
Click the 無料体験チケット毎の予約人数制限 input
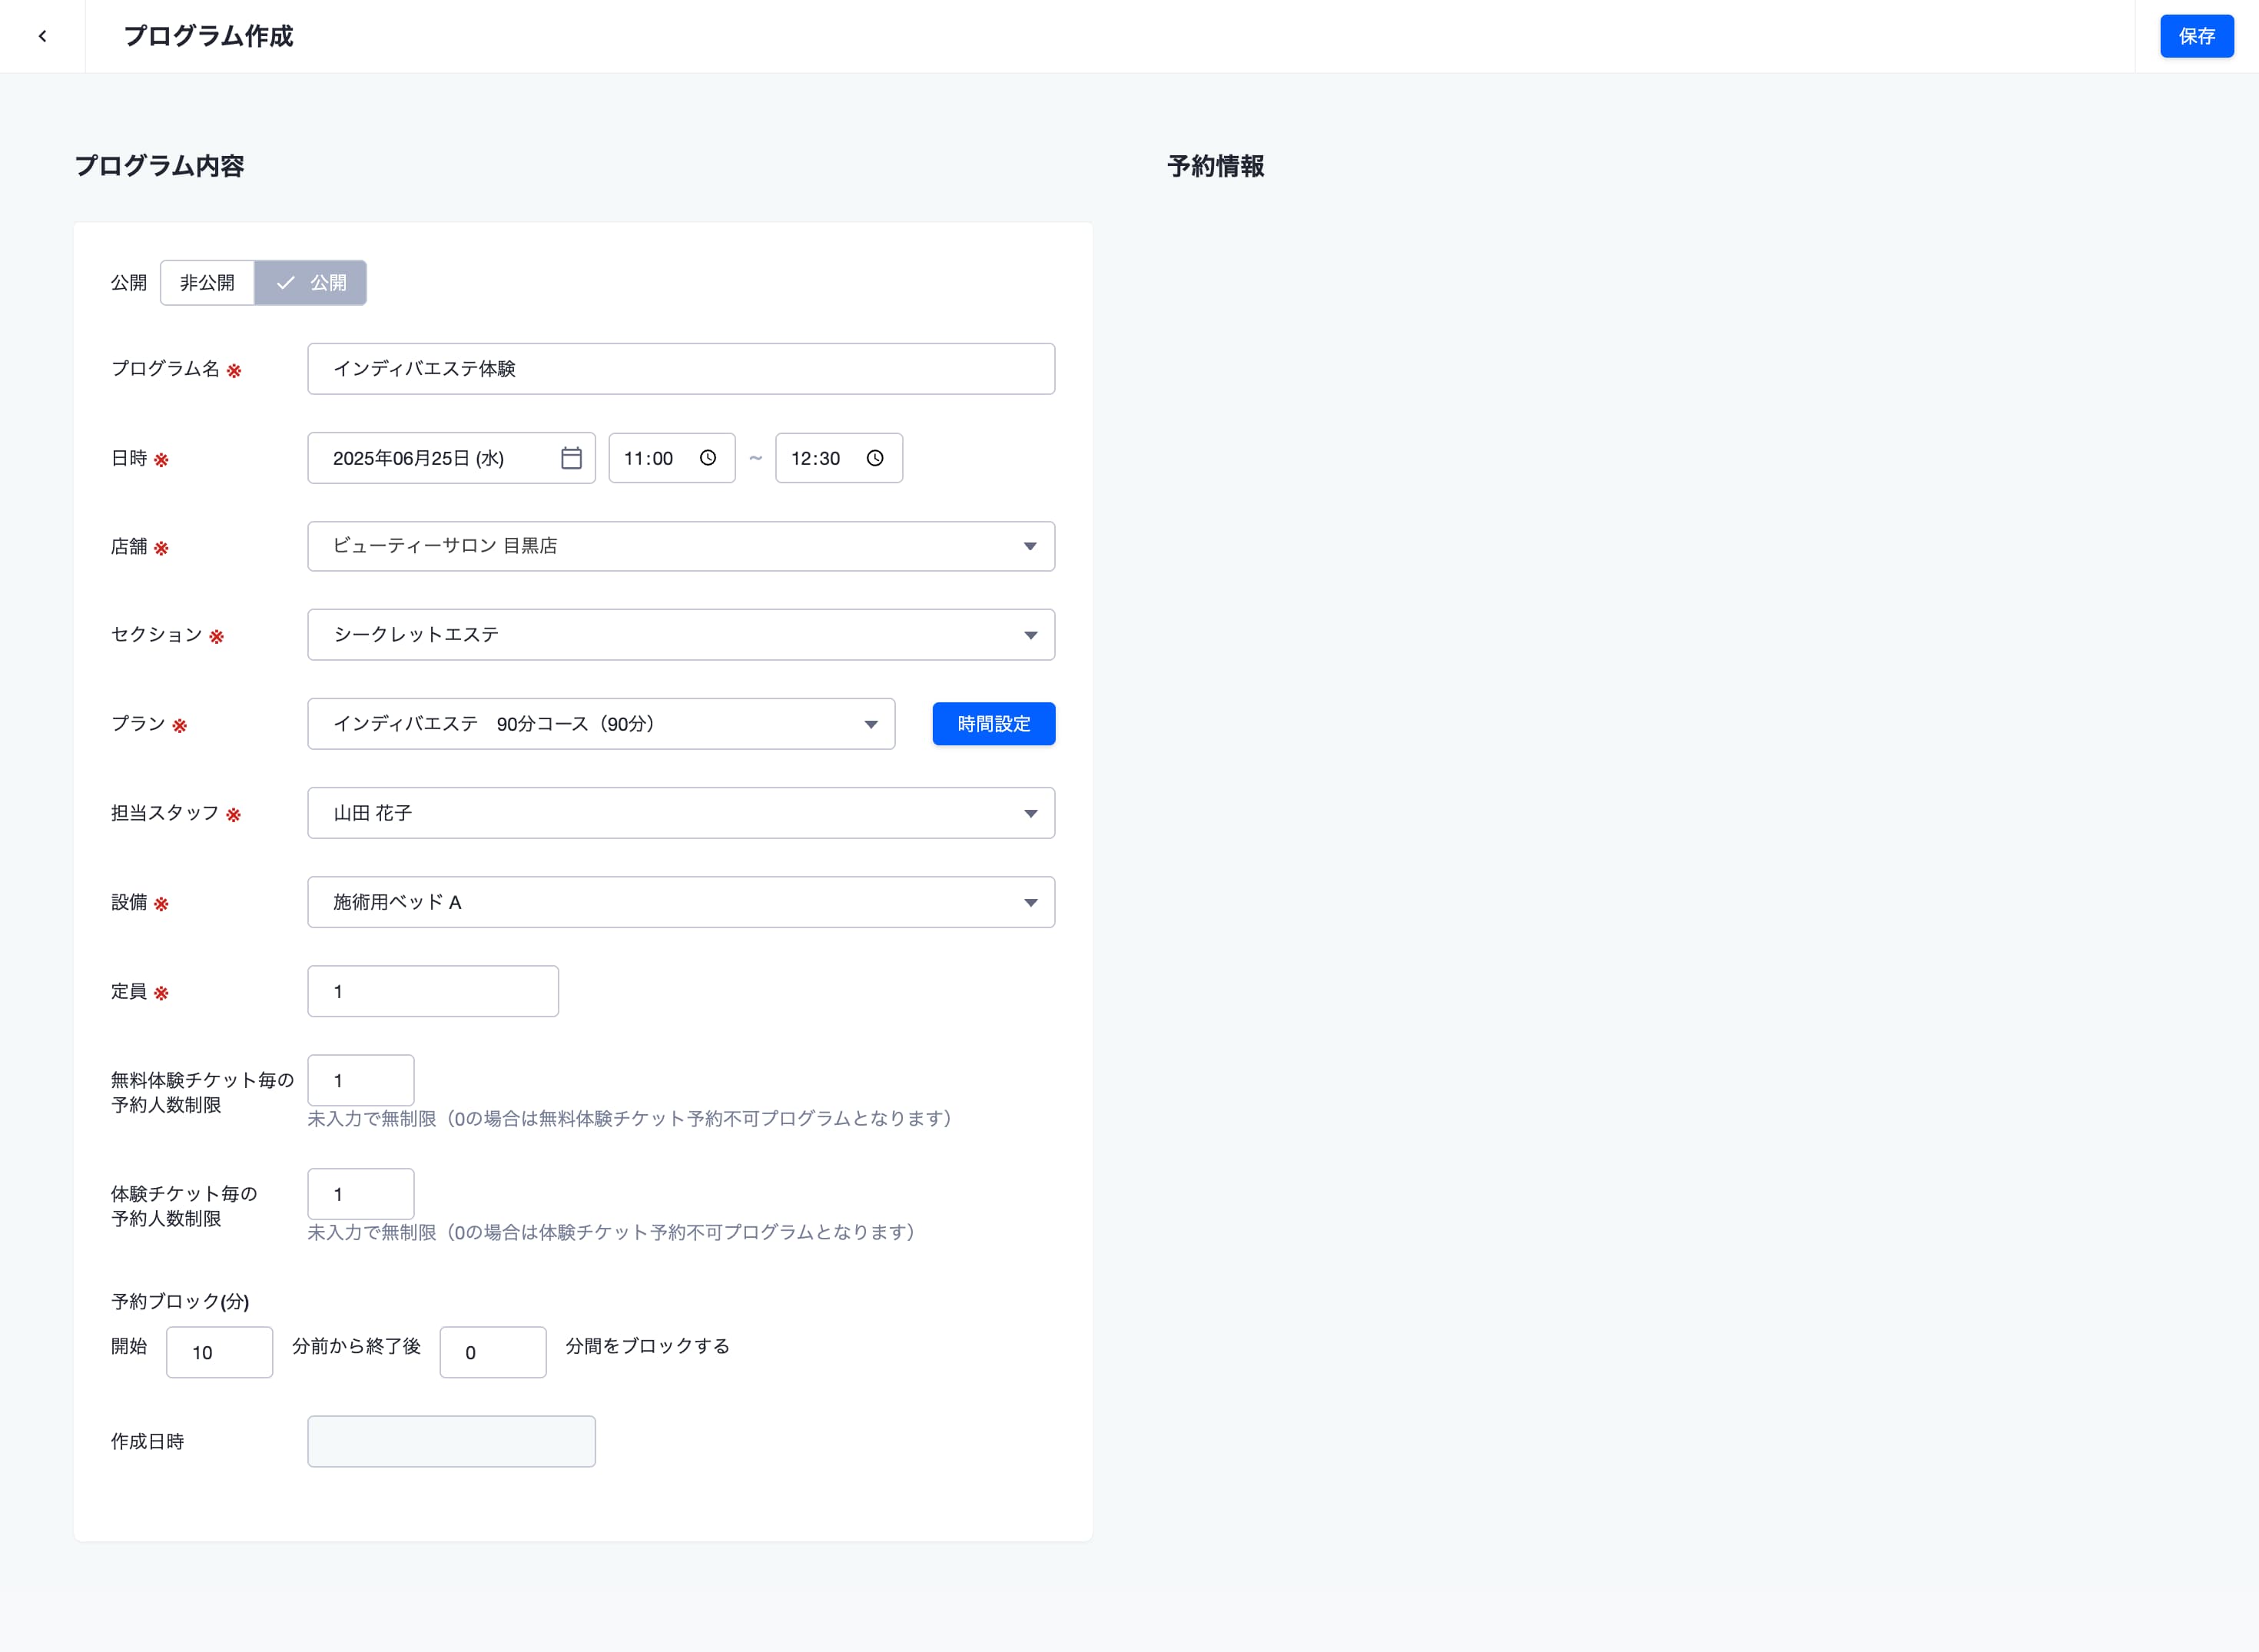coord(361,1080)
